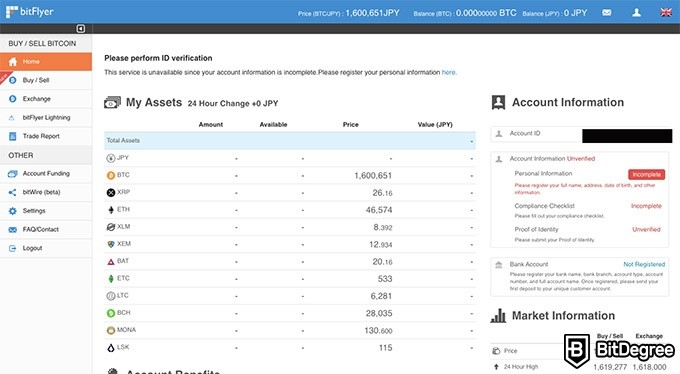Click LTC price 6,281
This screenshot has width=680, height=374.
[381, 296]
